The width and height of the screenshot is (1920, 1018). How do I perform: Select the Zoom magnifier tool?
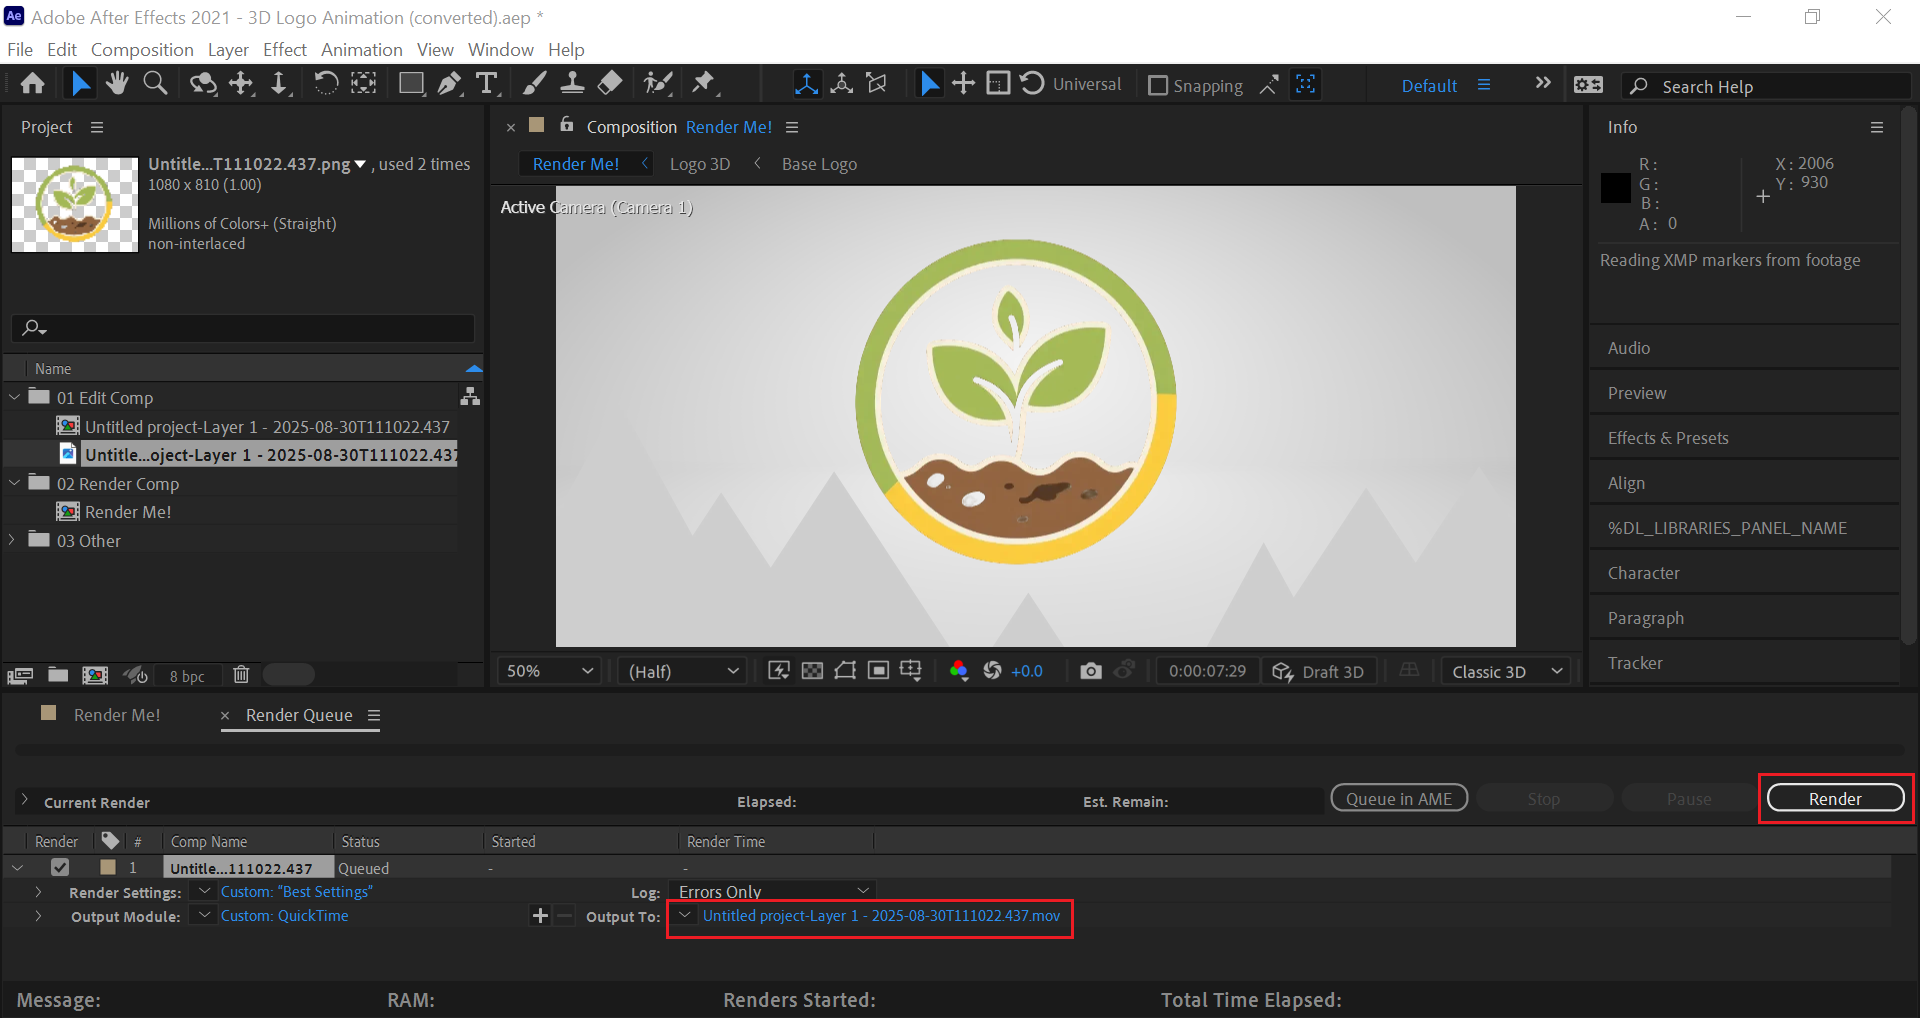[155, 84]
